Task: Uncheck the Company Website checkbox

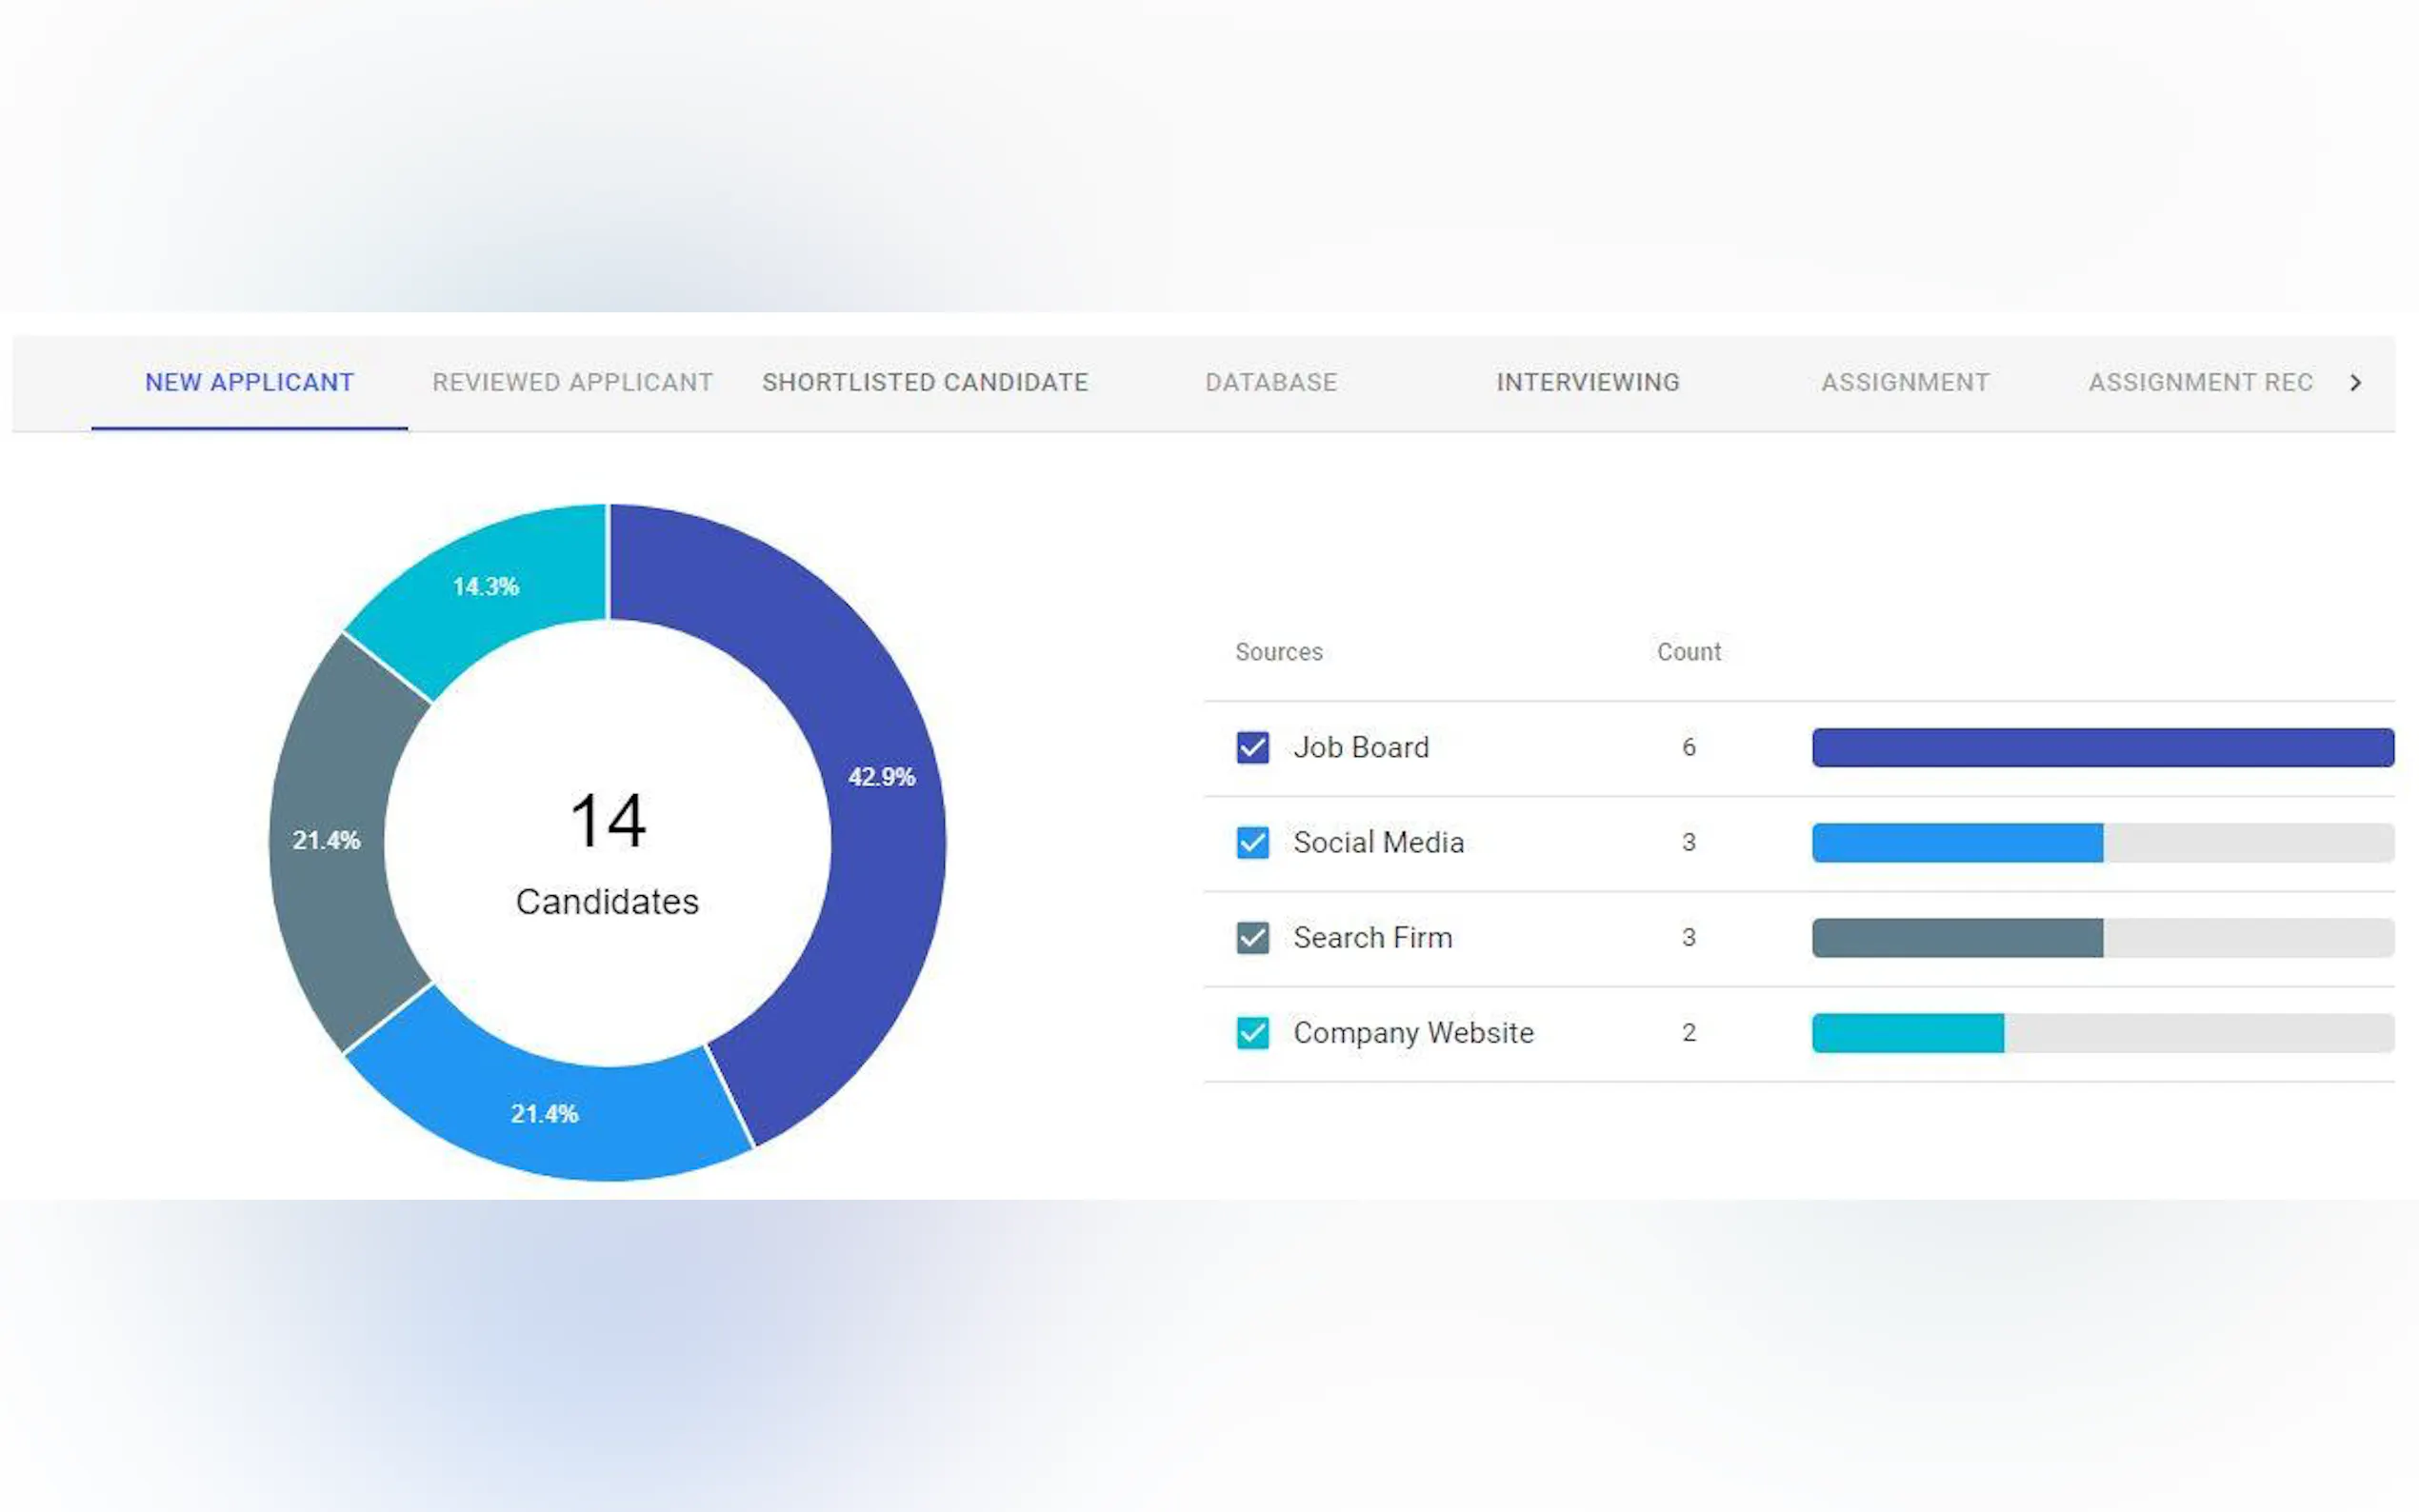Action: click(1252, 1032)
